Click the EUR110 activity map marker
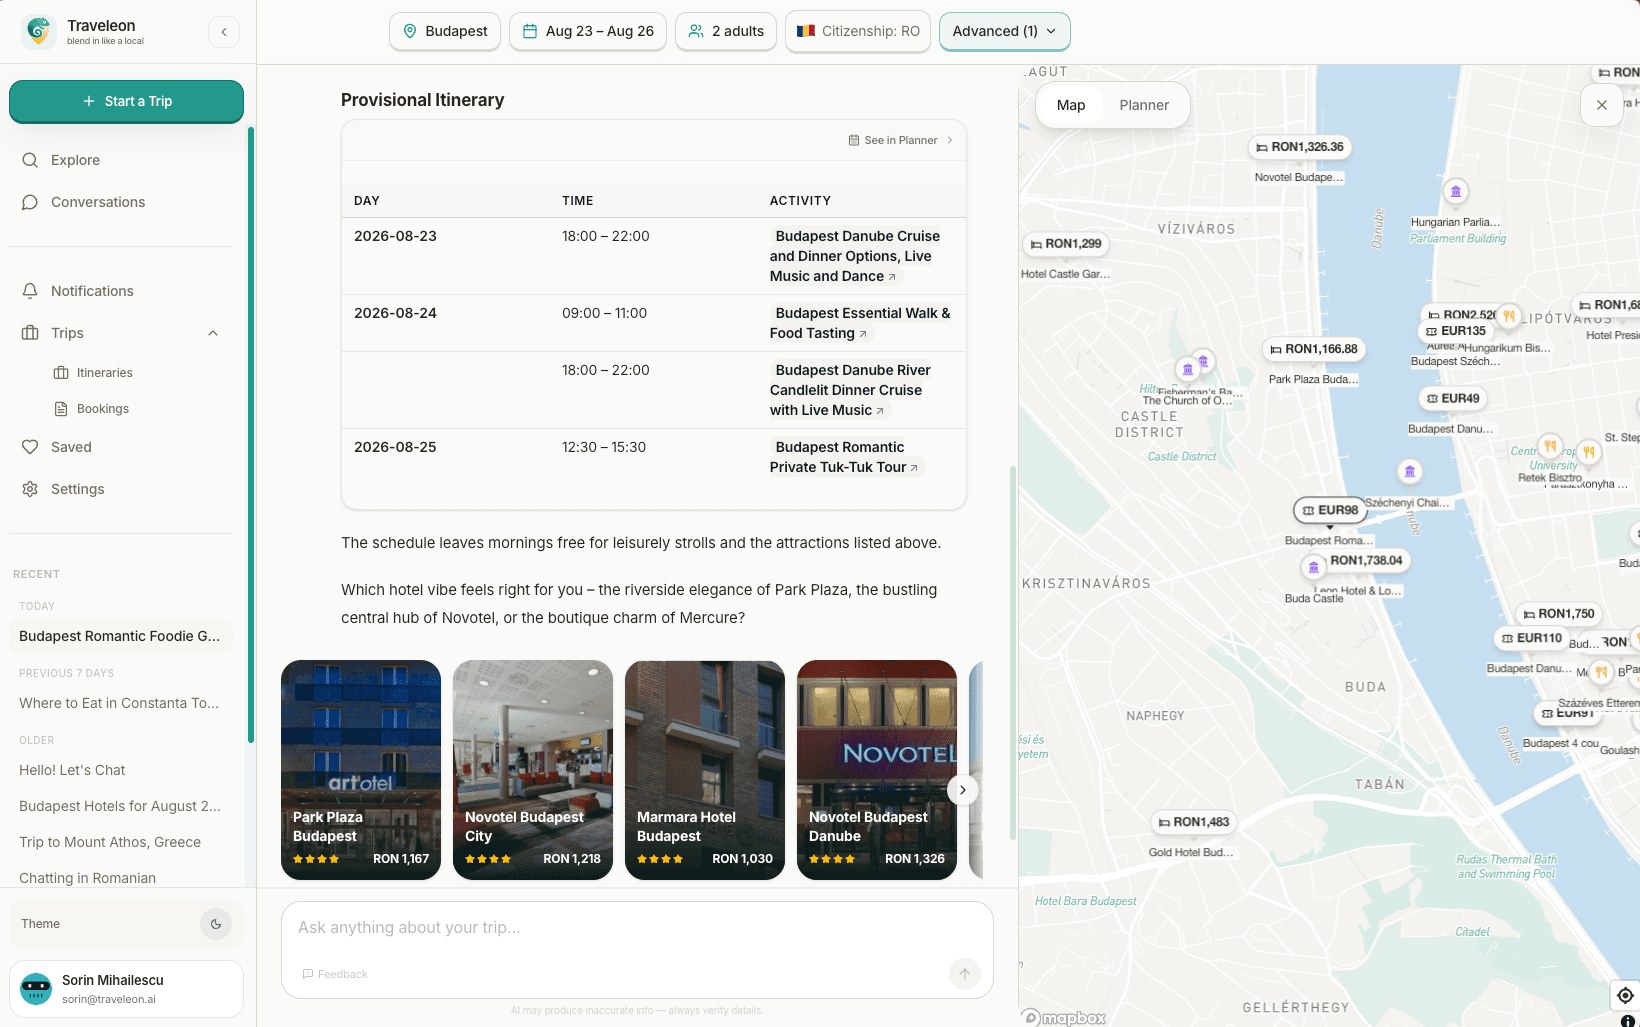The image size is (1640, 1027). tap(1532, 638)
